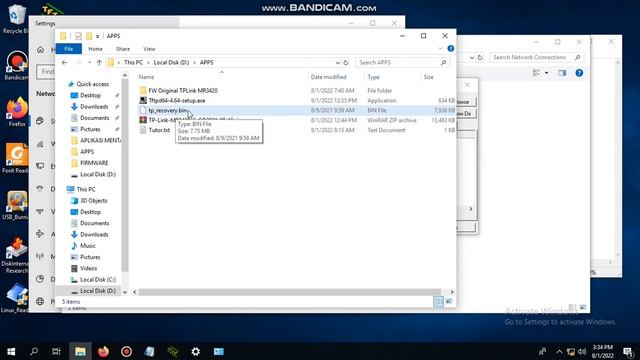Open the View ribbon tab
This screenshot has width=640, height=360.
pos(149,49)
